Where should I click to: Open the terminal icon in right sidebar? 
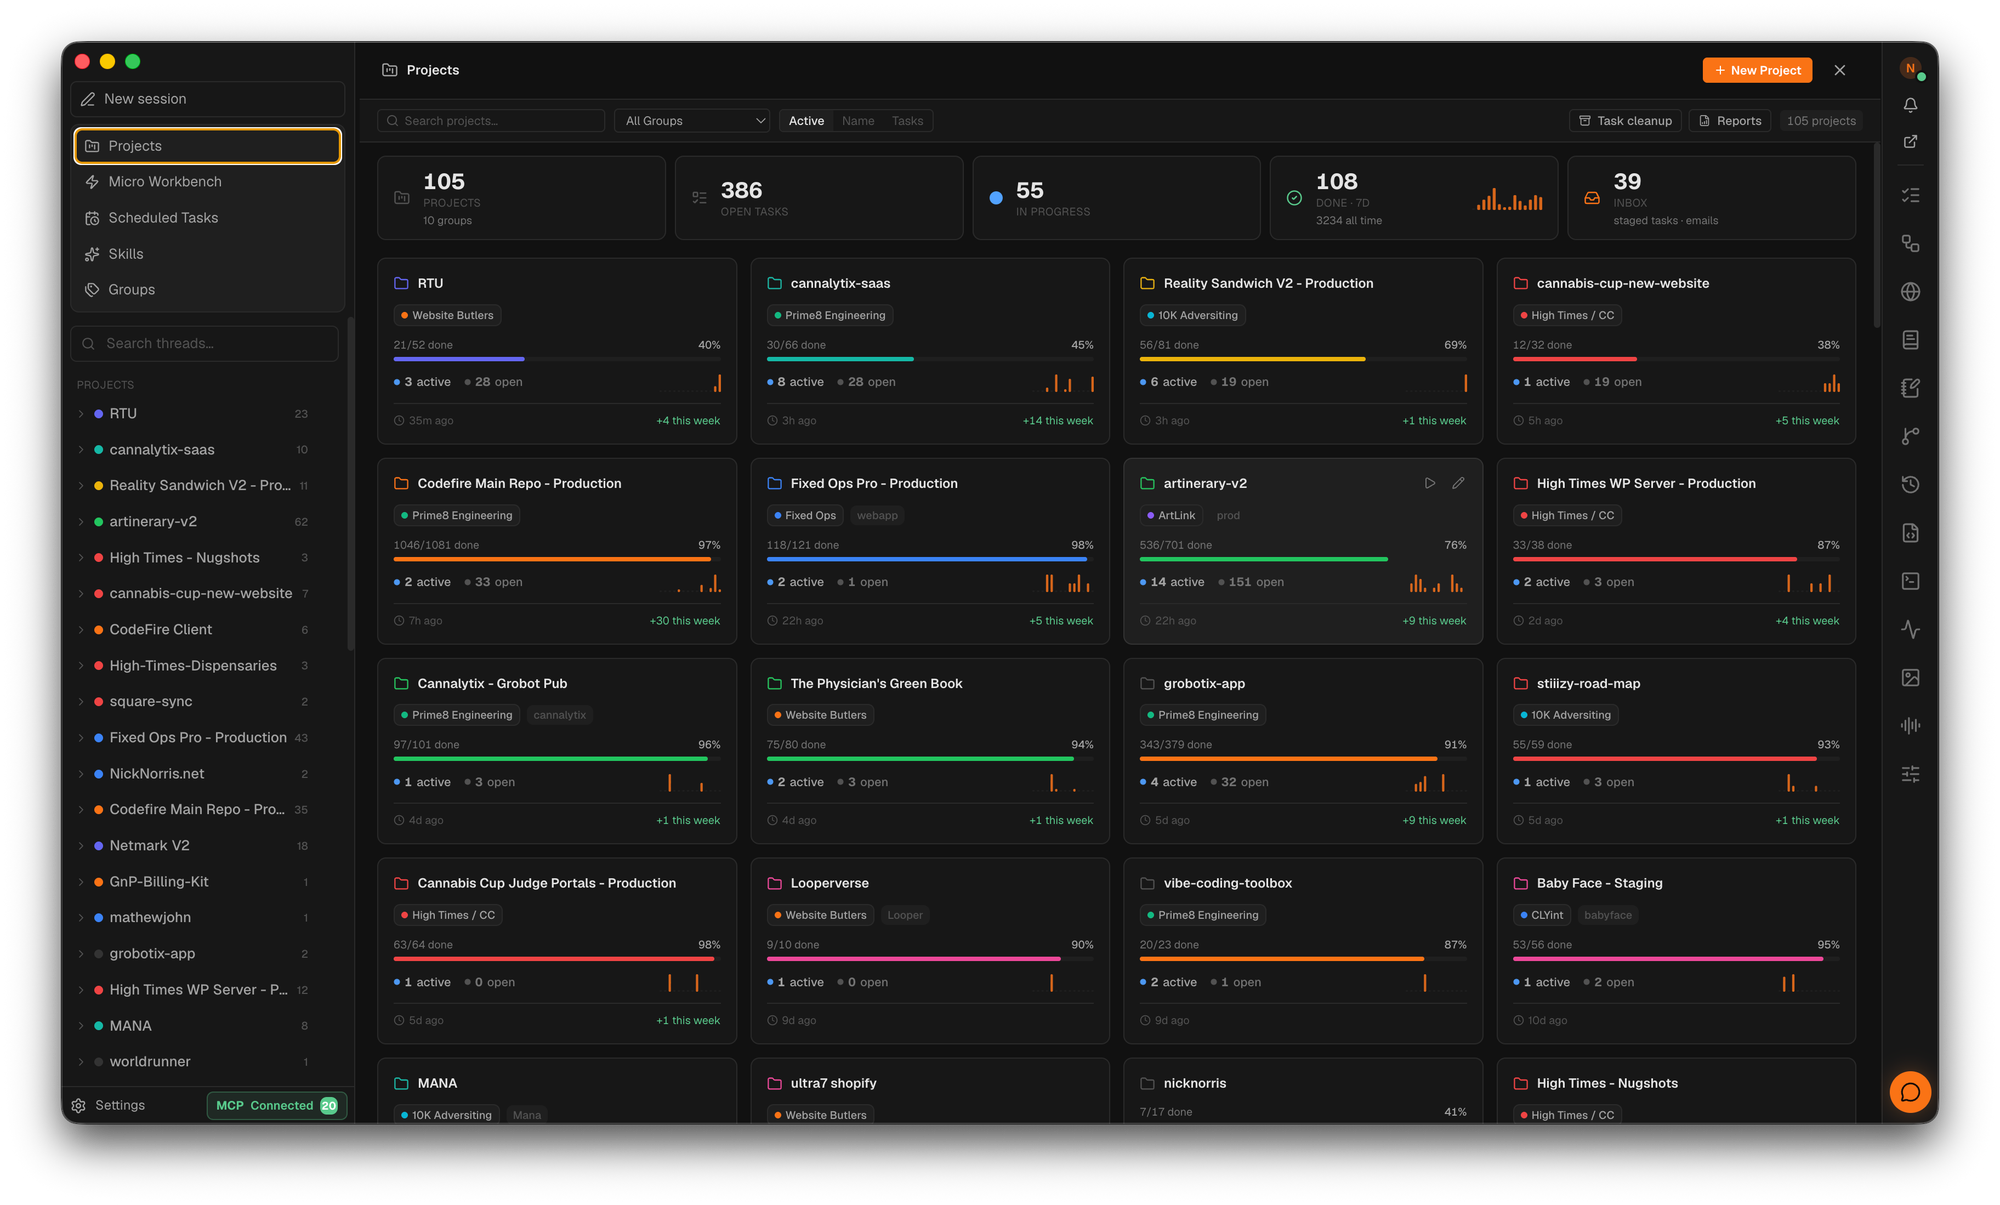[x=1910, y=581]
